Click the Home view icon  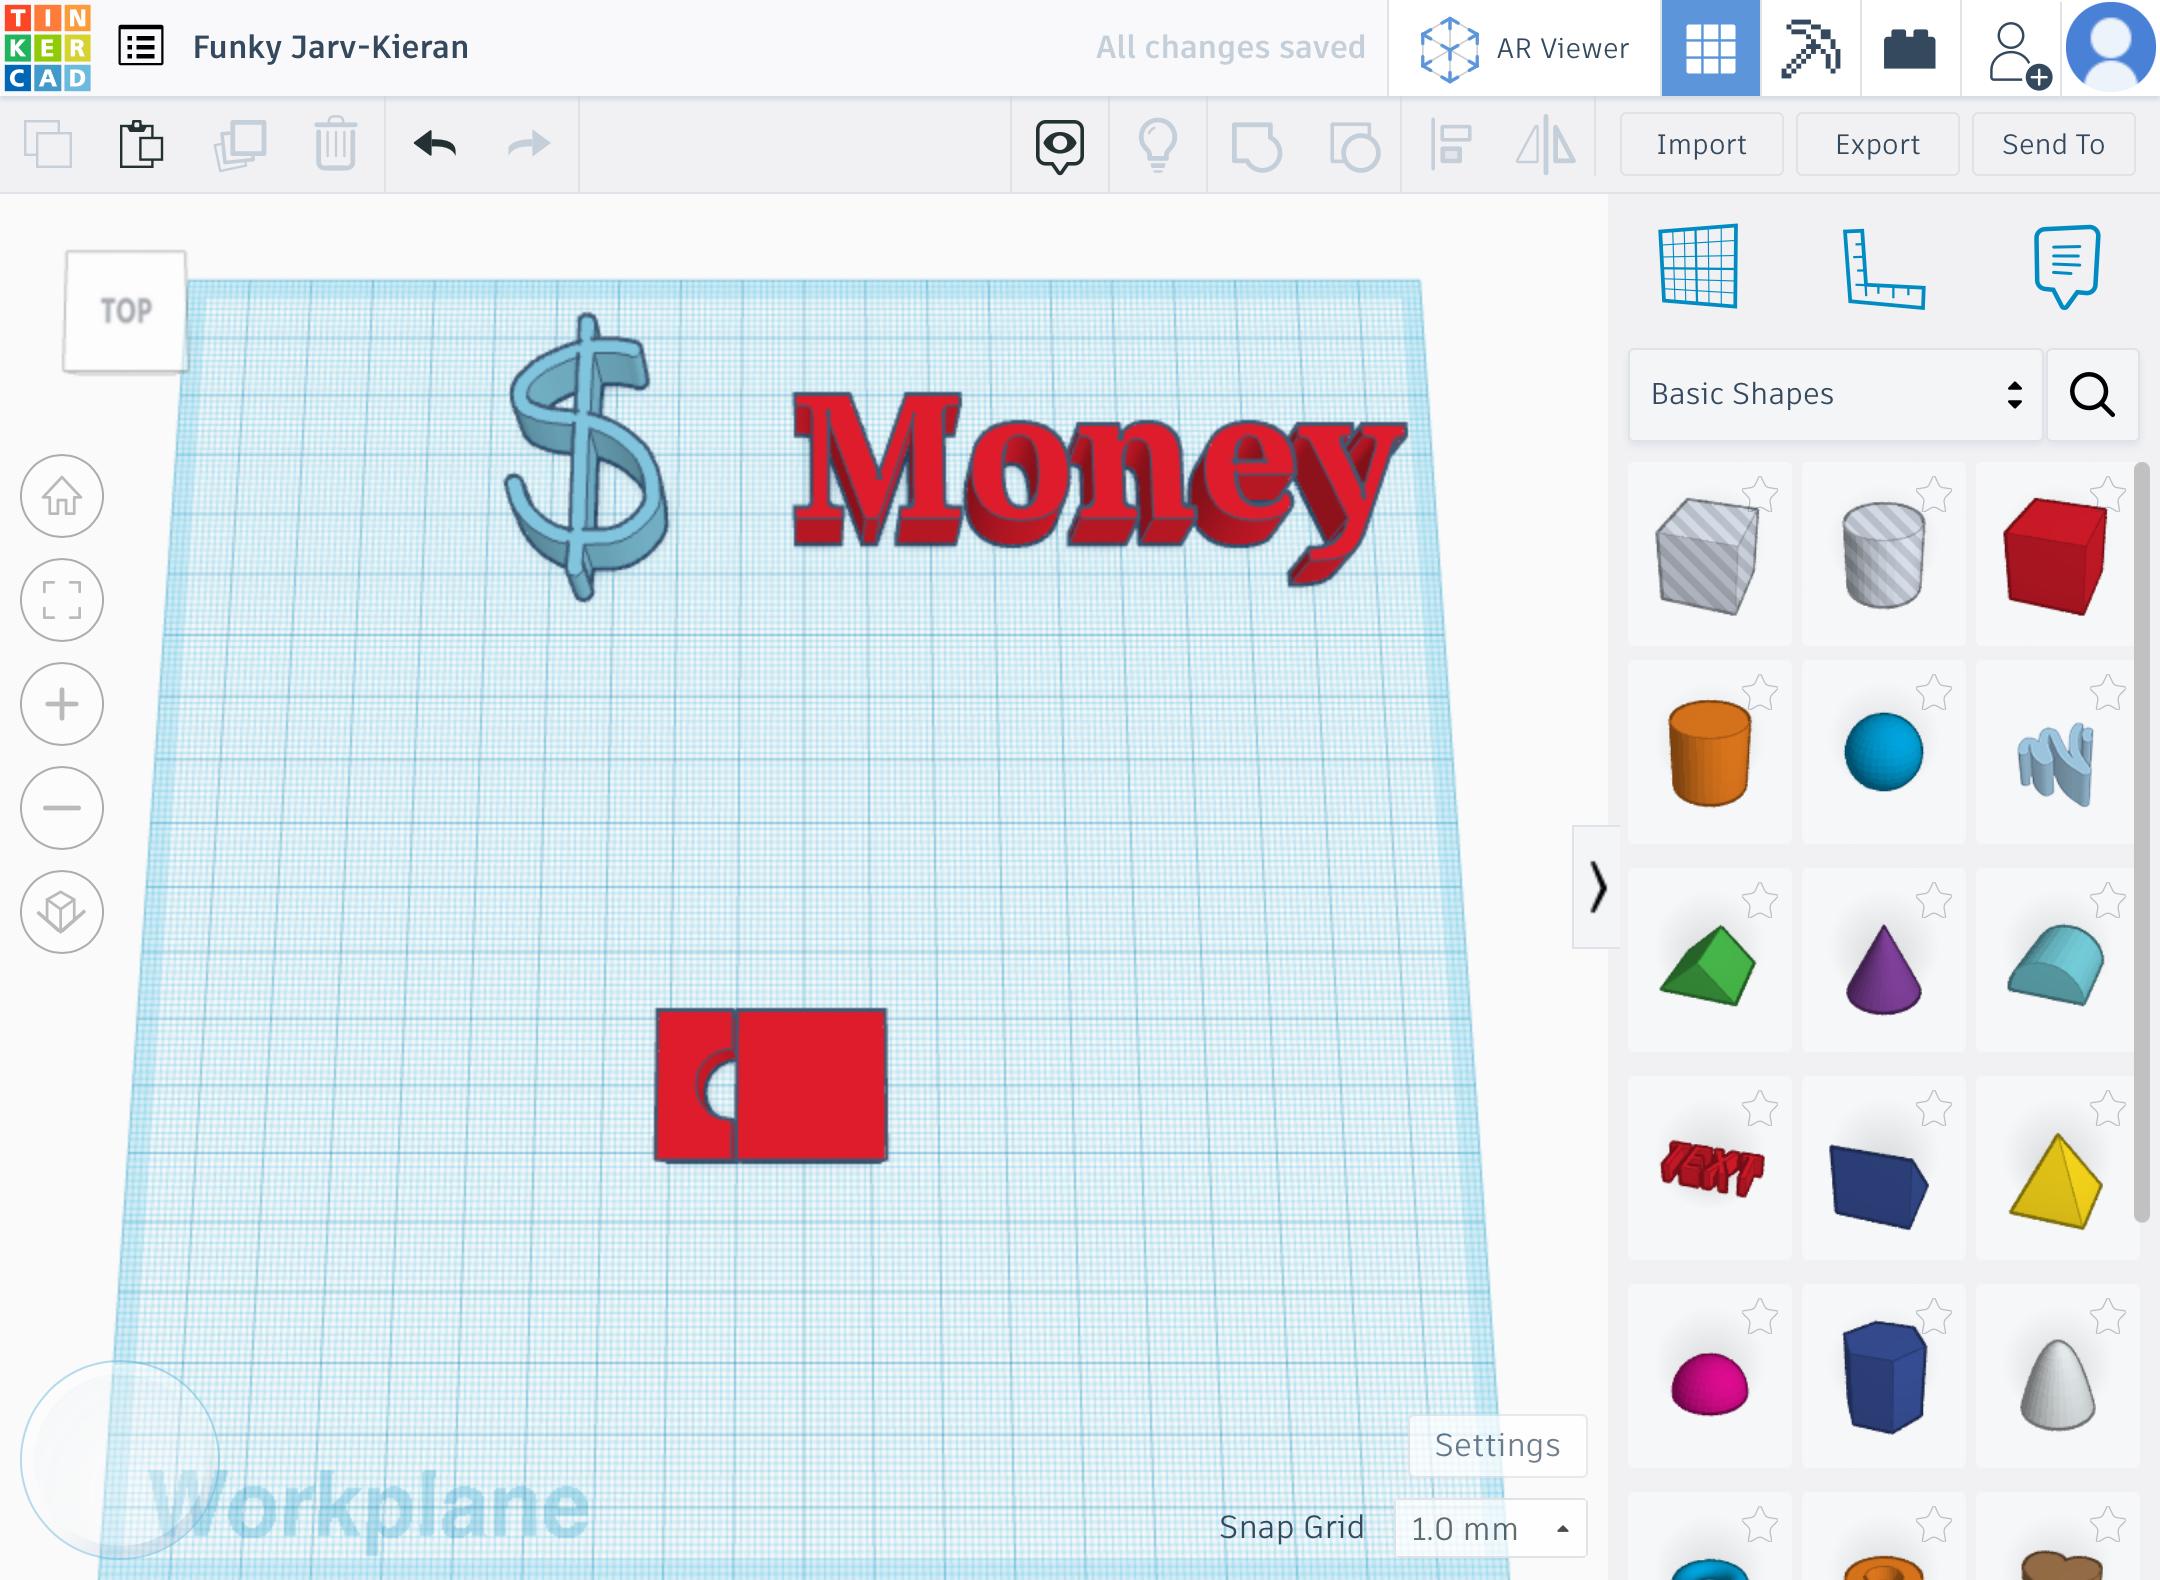pos(62,496)
